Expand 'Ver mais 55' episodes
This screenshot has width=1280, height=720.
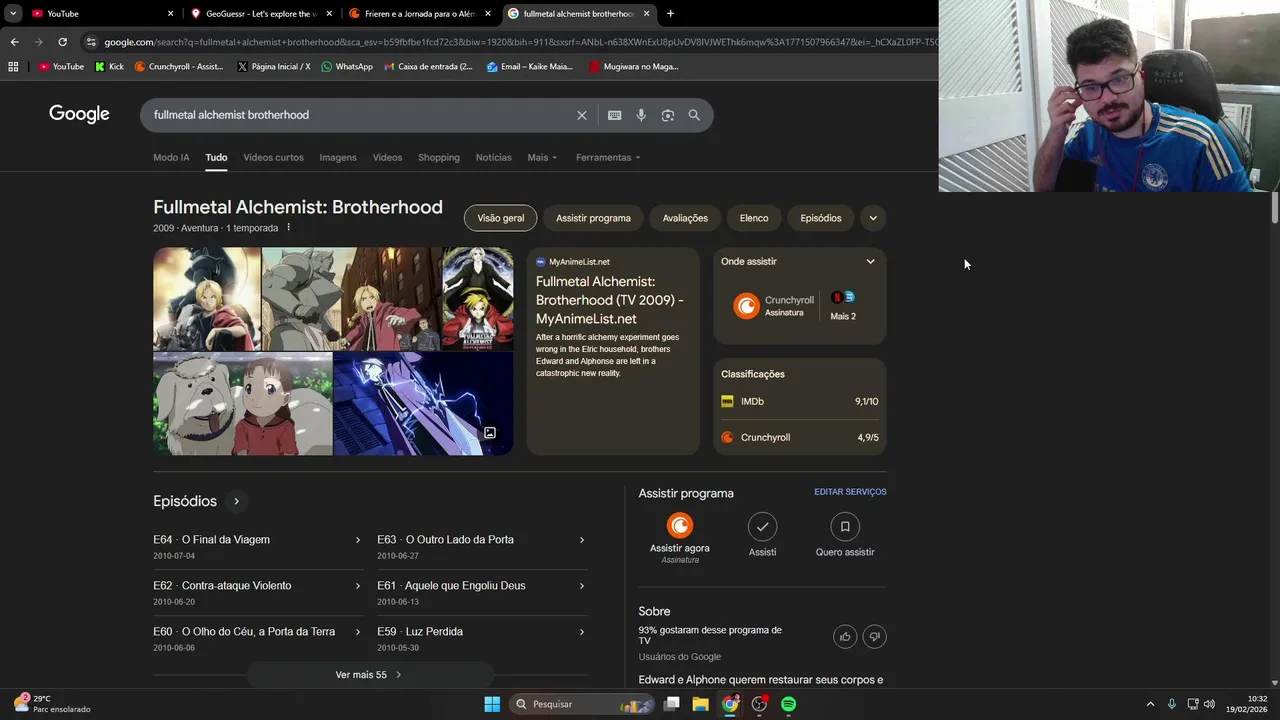coord(368,675)
